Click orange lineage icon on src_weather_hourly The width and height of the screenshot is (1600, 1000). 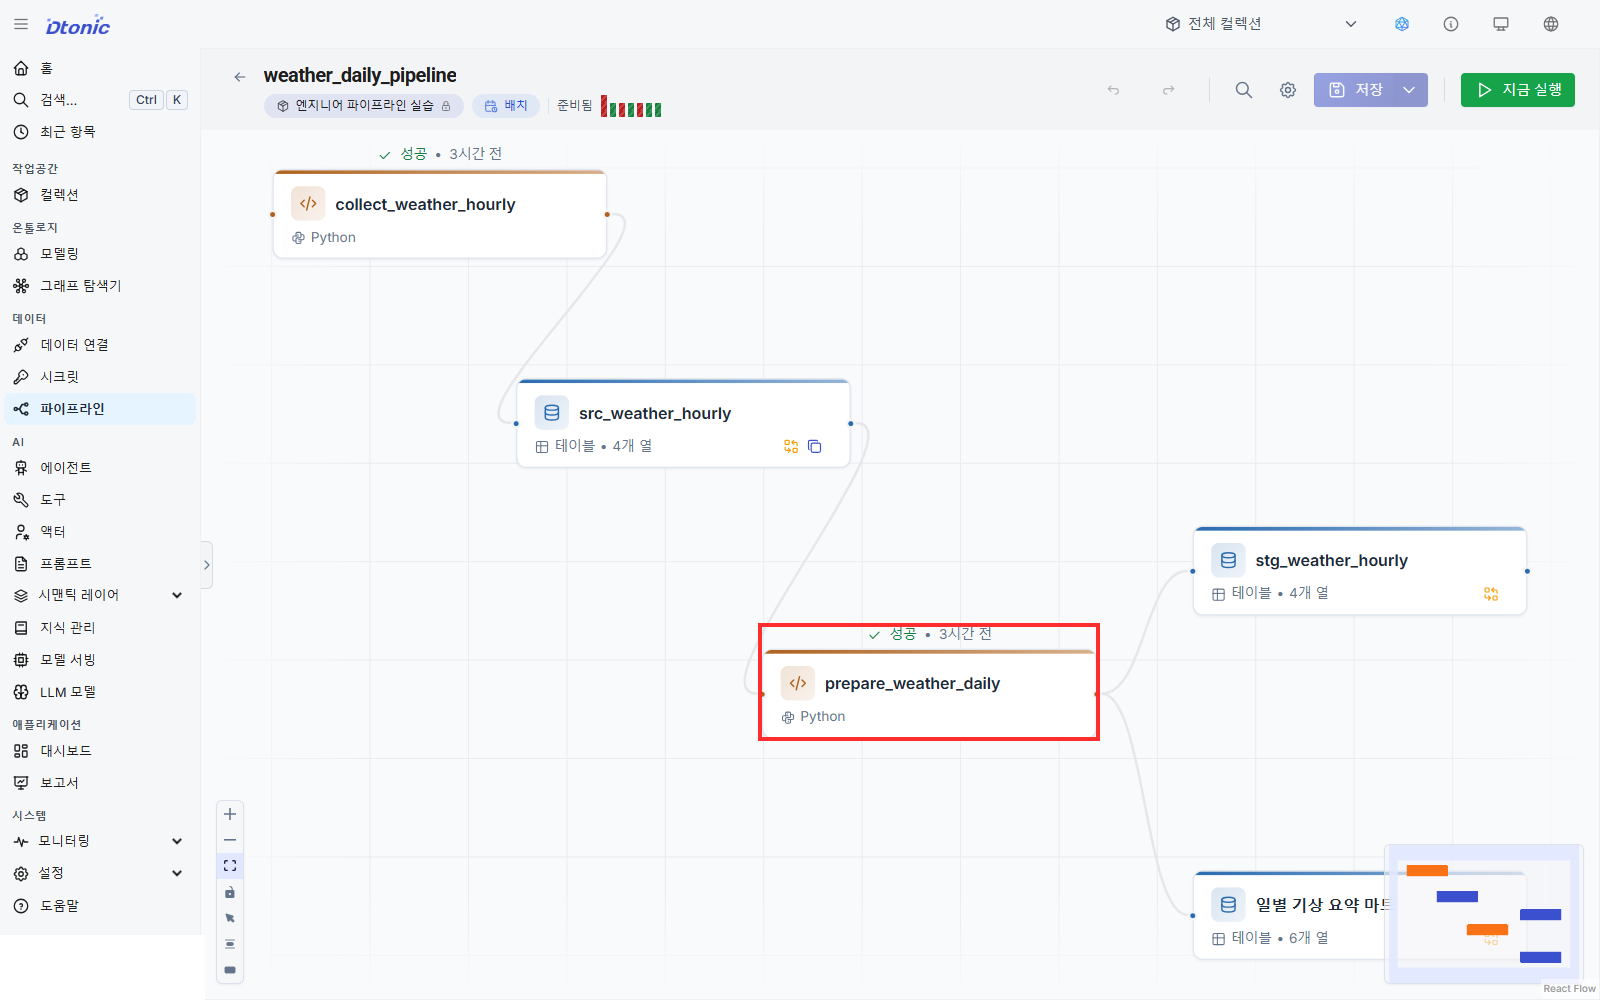pyautogui.click(x=791, y=447)
